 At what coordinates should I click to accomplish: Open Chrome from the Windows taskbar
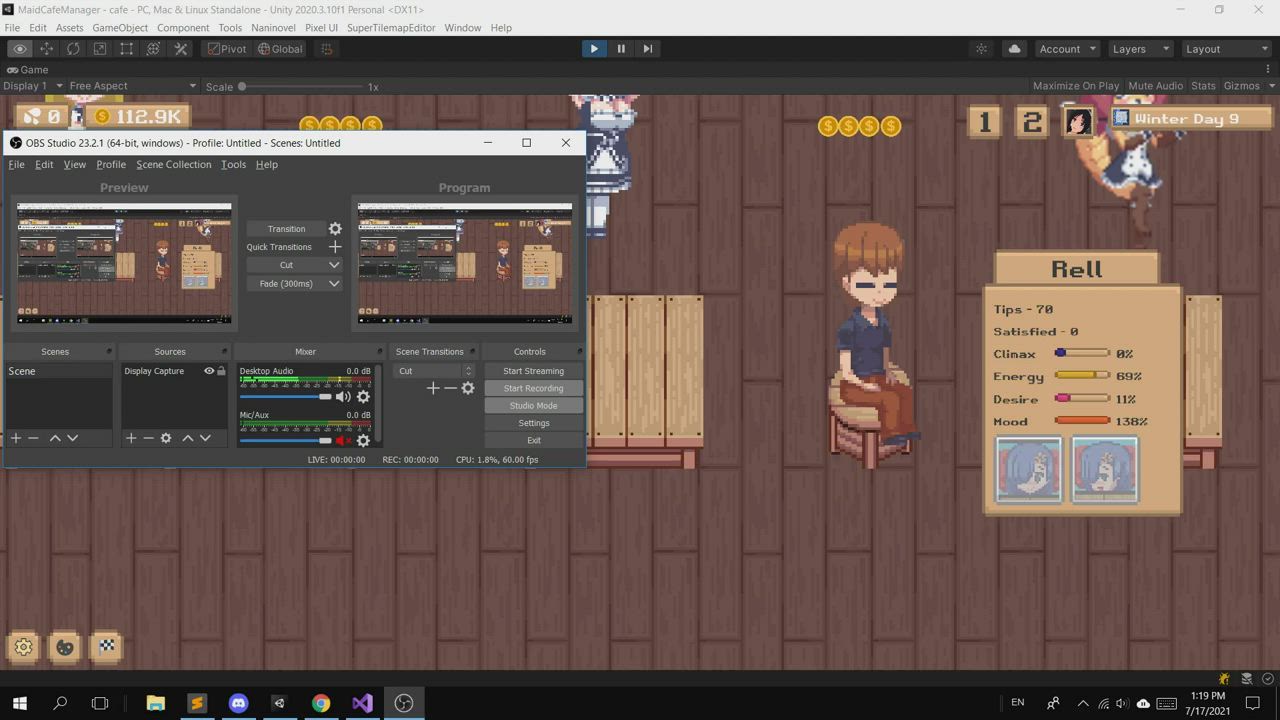pyautogui.click(x=321, y=703)
